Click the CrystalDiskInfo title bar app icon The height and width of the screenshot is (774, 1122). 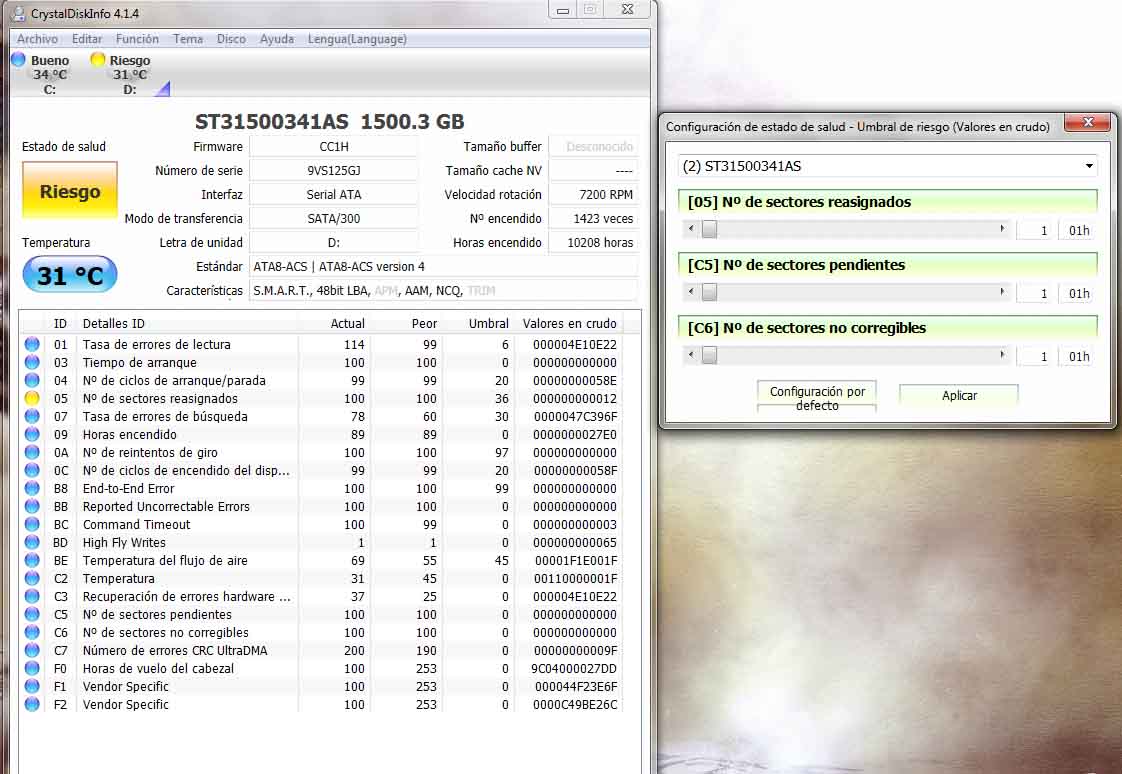(18, 14)
